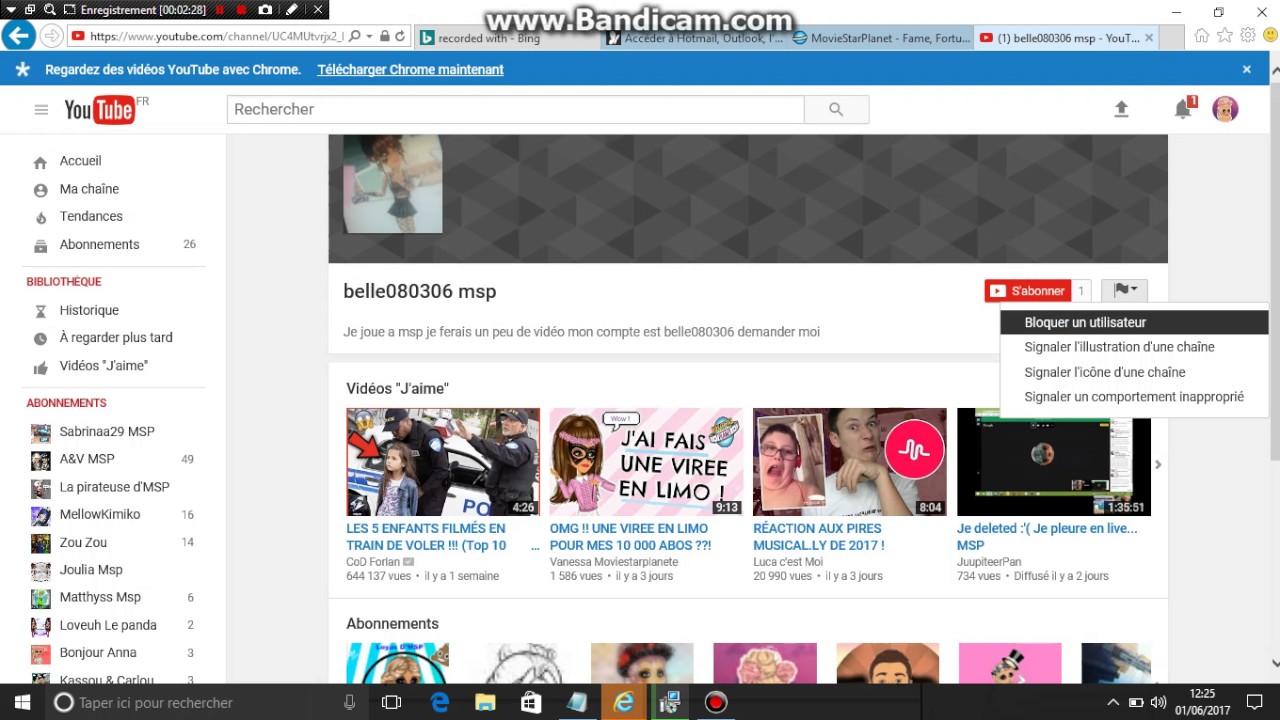
Task: Switch to the MovieStarPlanet browser tab
Action: coord(880,38)
